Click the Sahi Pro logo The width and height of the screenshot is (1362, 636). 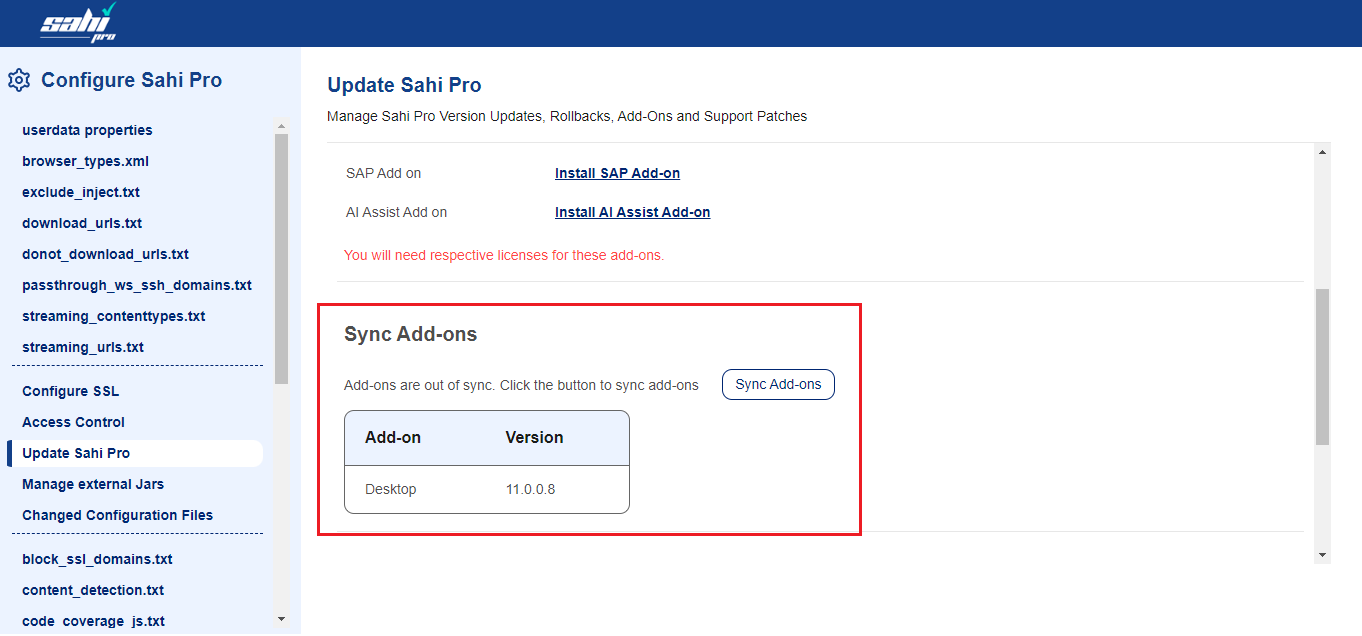click(x=78, y=23)
